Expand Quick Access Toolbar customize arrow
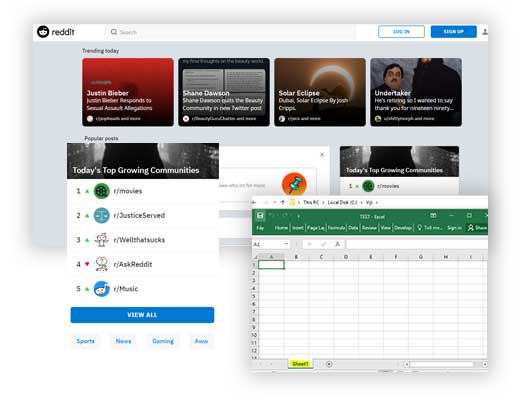Screen dimensions: 528x395 (x=298, y=216)
